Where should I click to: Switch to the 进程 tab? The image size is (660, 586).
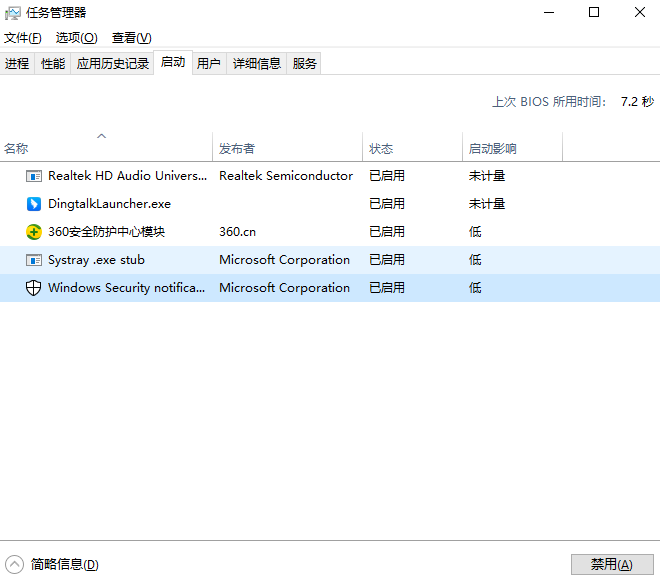17,64
